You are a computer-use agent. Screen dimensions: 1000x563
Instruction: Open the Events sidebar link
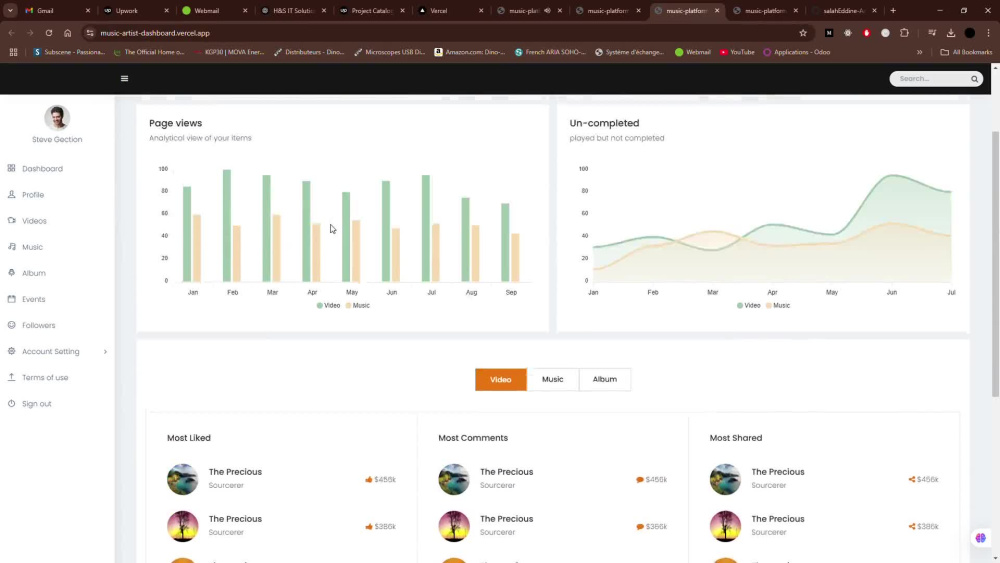click(33, 299)
